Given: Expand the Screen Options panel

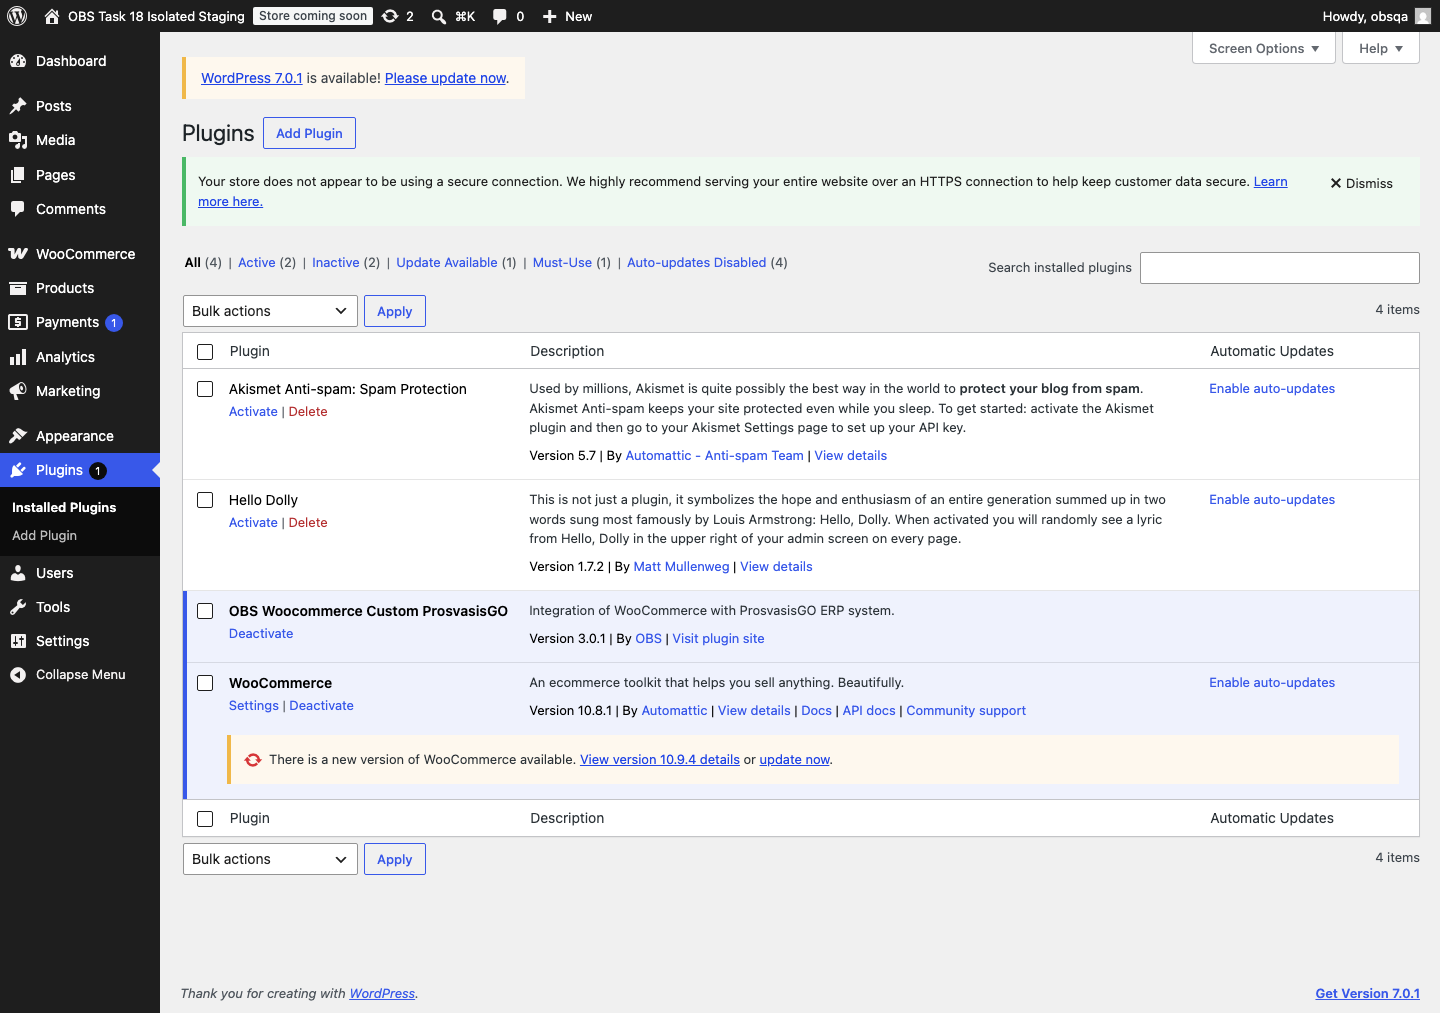Looking at the screenshot, I should coord(1264,48).
